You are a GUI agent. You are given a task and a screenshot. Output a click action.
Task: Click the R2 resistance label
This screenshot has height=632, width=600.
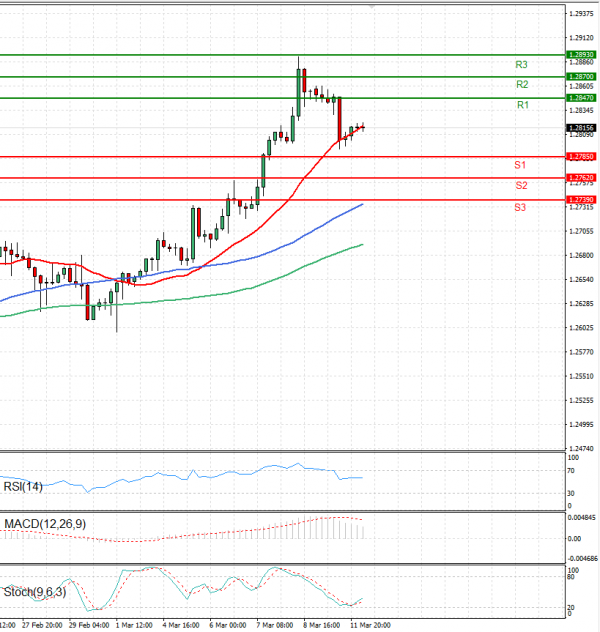coord(522,84)
